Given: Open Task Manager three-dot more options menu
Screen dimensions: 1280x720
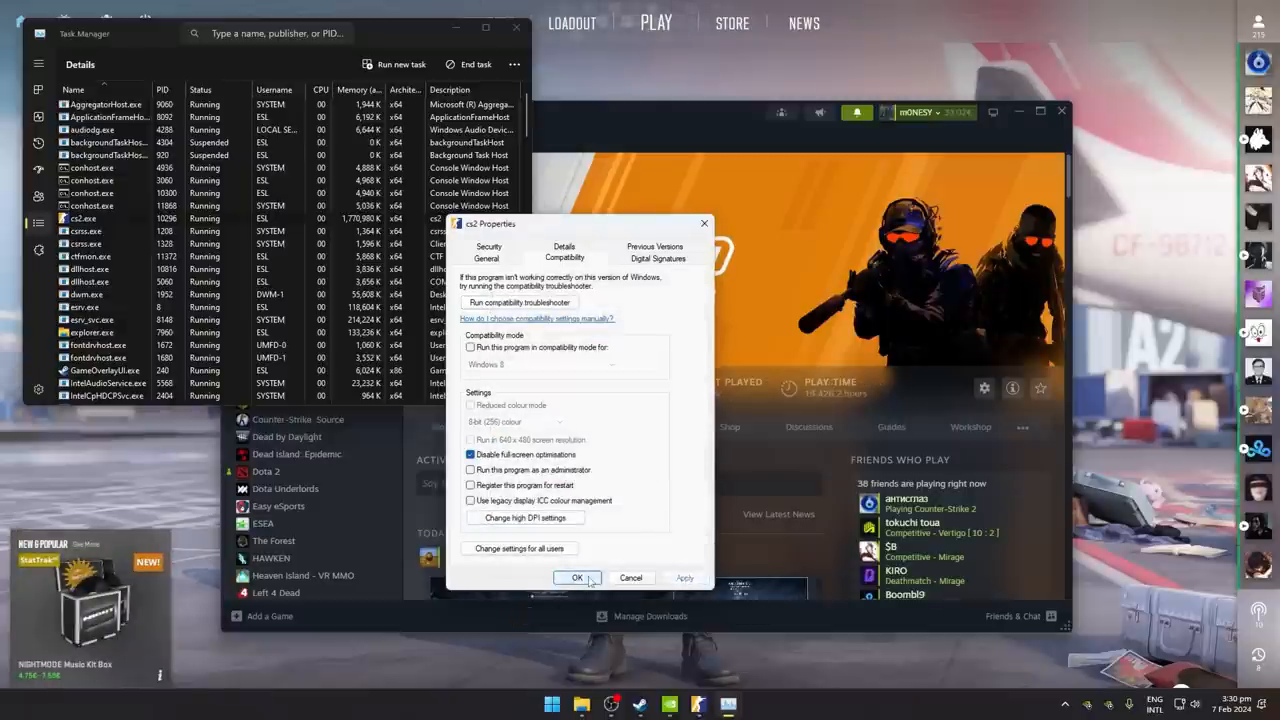Looking at the screenshot, I should coord(514,64).
